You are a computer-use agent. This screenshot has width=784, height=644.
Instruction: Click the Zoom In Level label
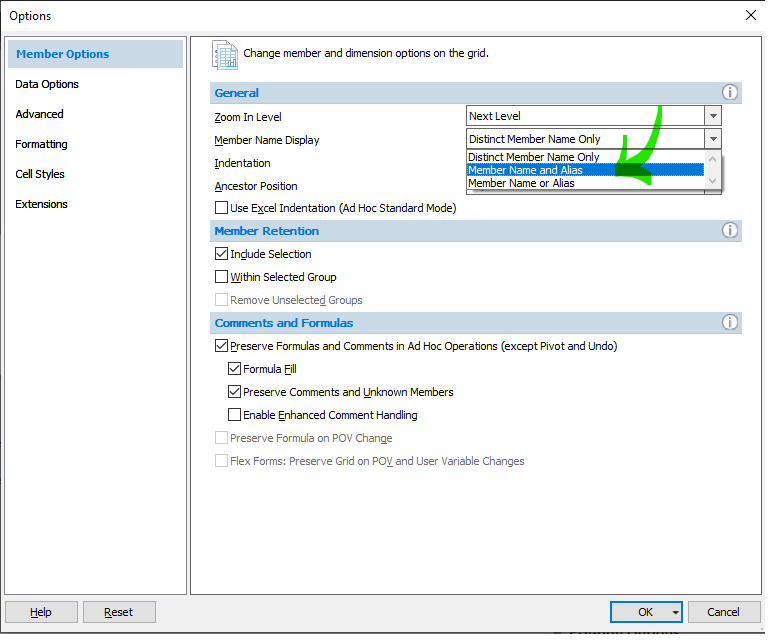coord(248,117)
